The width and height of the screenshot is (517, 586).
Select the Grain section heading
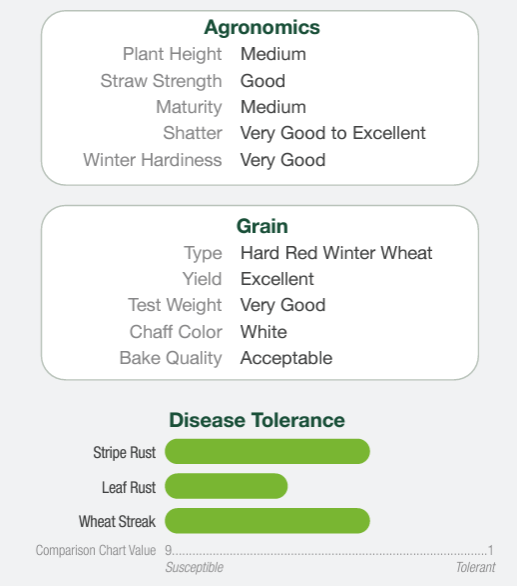tap(262, 226)
